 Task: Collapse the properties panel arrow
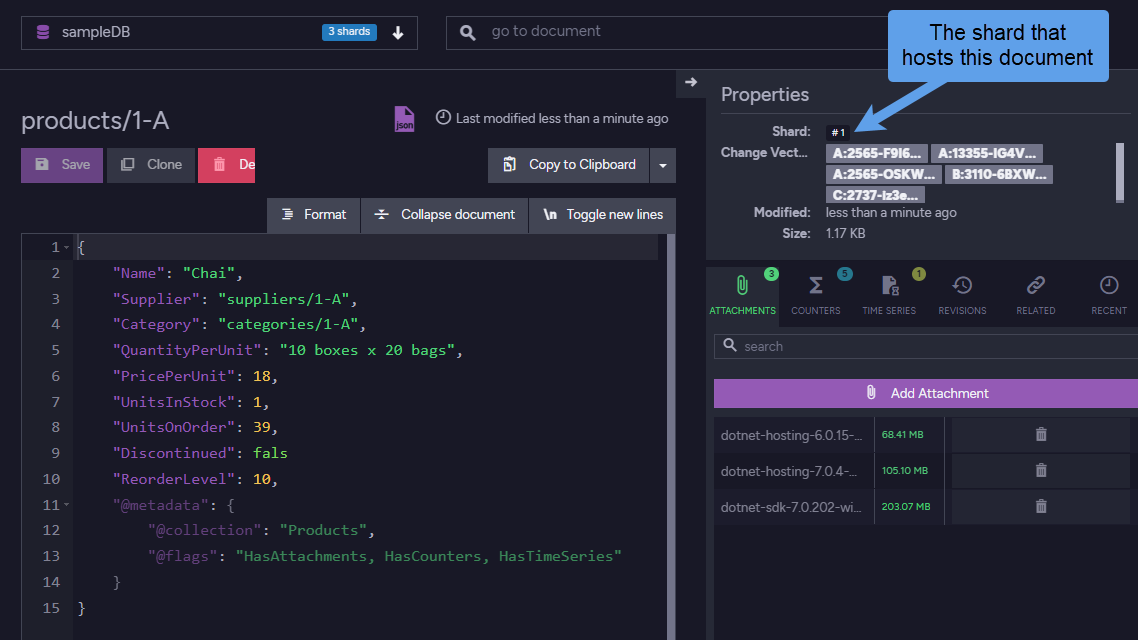click(691, 82)
